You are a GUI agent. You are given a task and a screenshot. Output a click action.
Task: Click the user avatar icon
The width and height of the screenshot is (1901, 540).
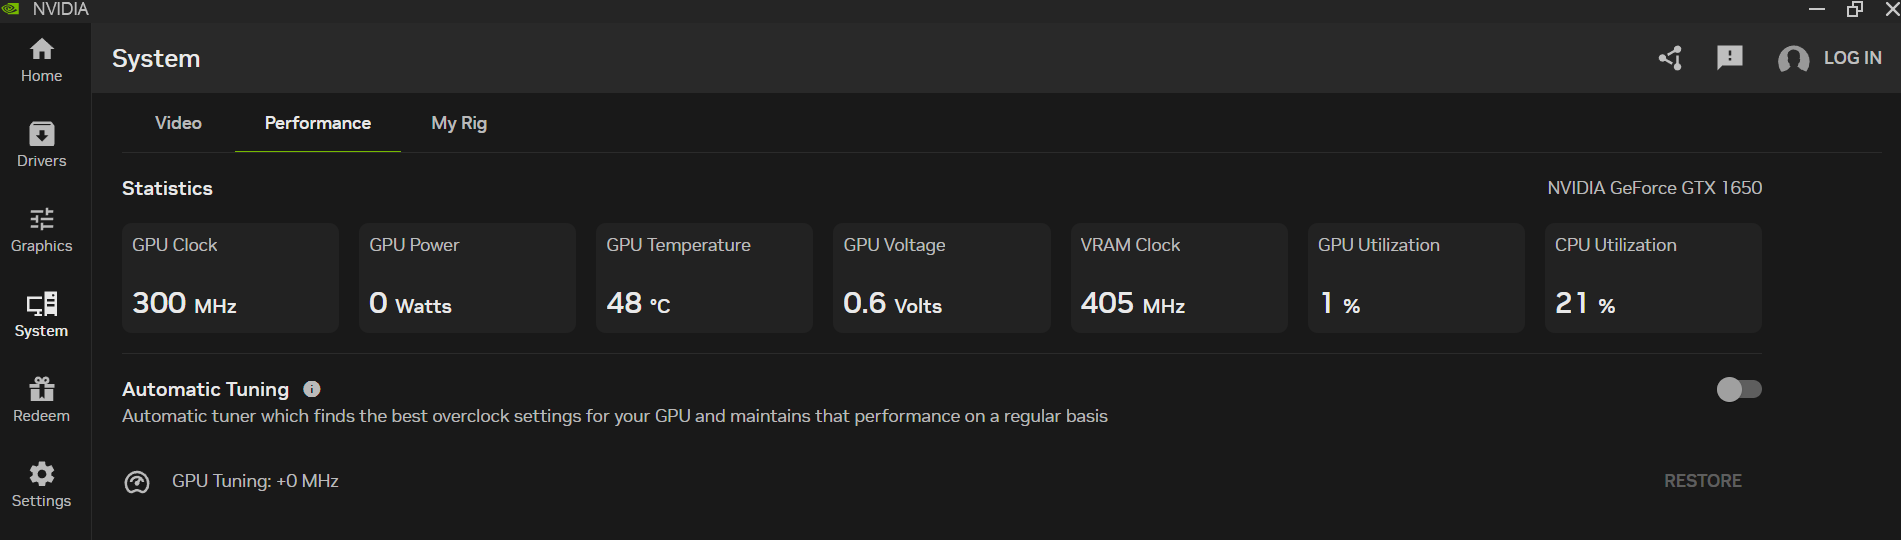(x=1794, y=59)
